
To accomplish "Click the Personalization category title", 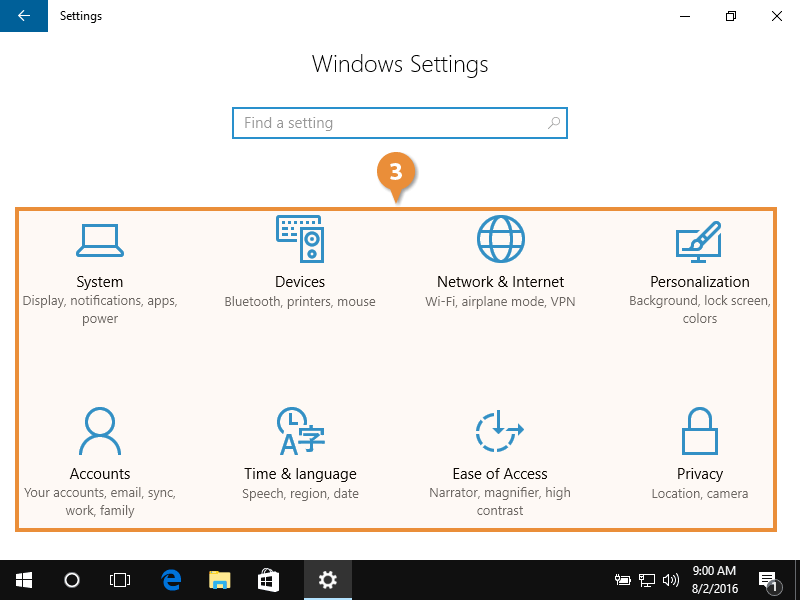I will tap(699, 282).
